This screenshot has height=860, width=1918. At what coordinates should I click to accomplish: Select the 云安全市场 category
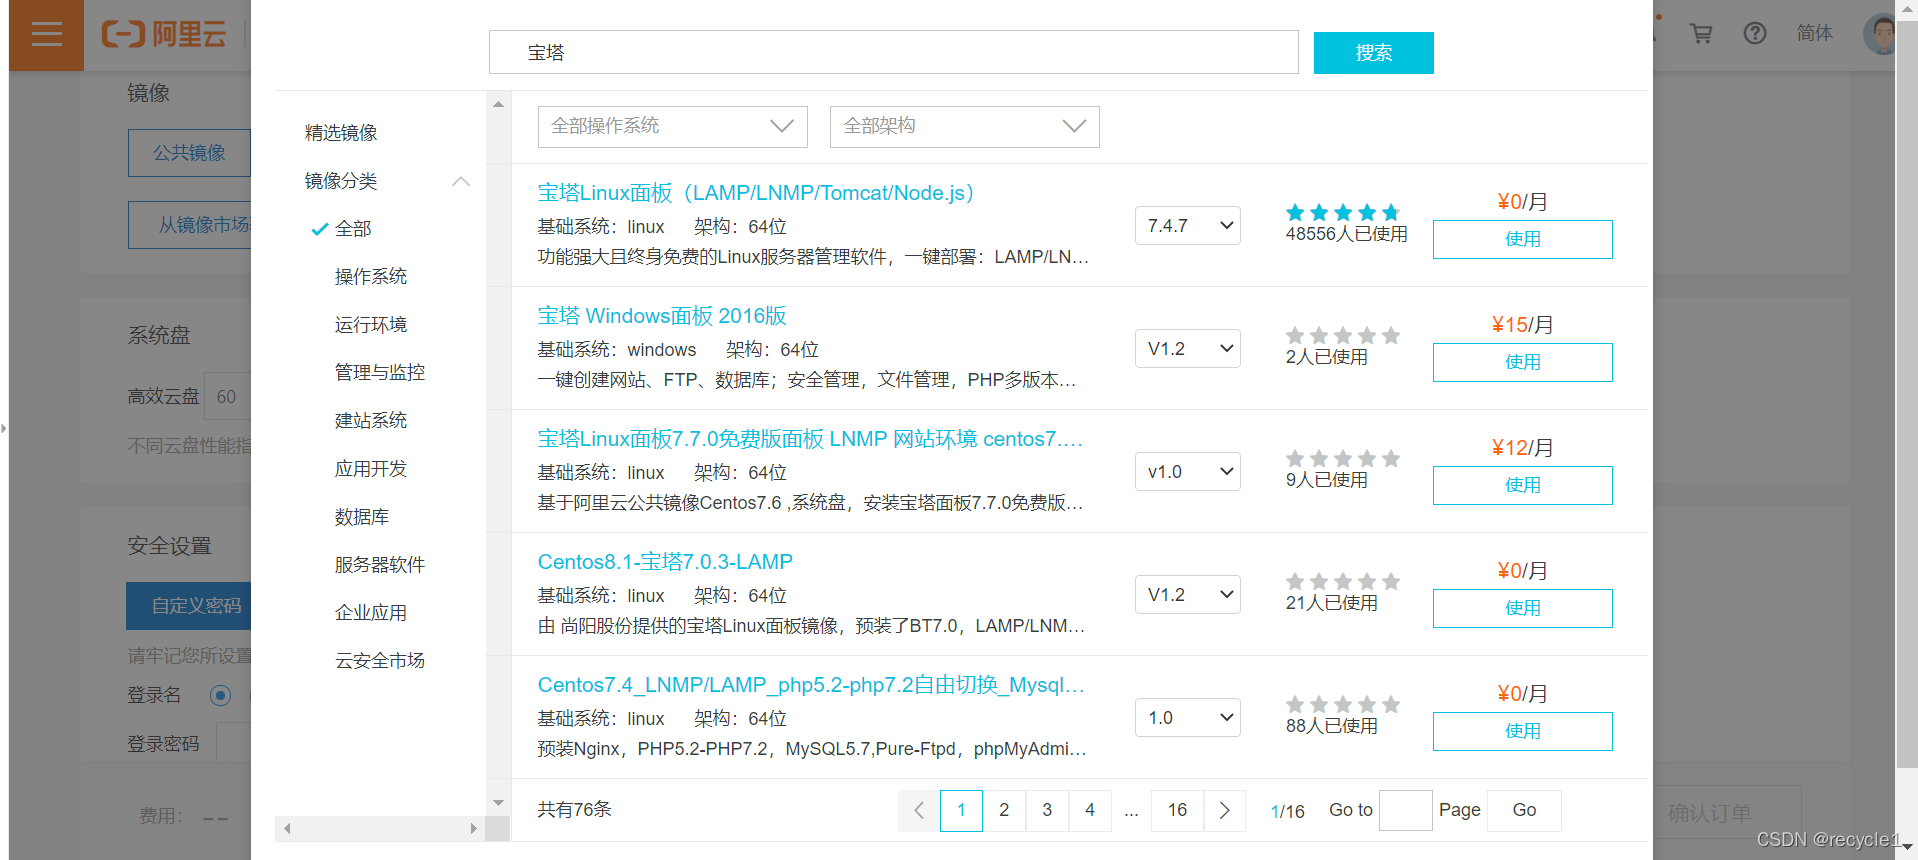click(380, 661)
